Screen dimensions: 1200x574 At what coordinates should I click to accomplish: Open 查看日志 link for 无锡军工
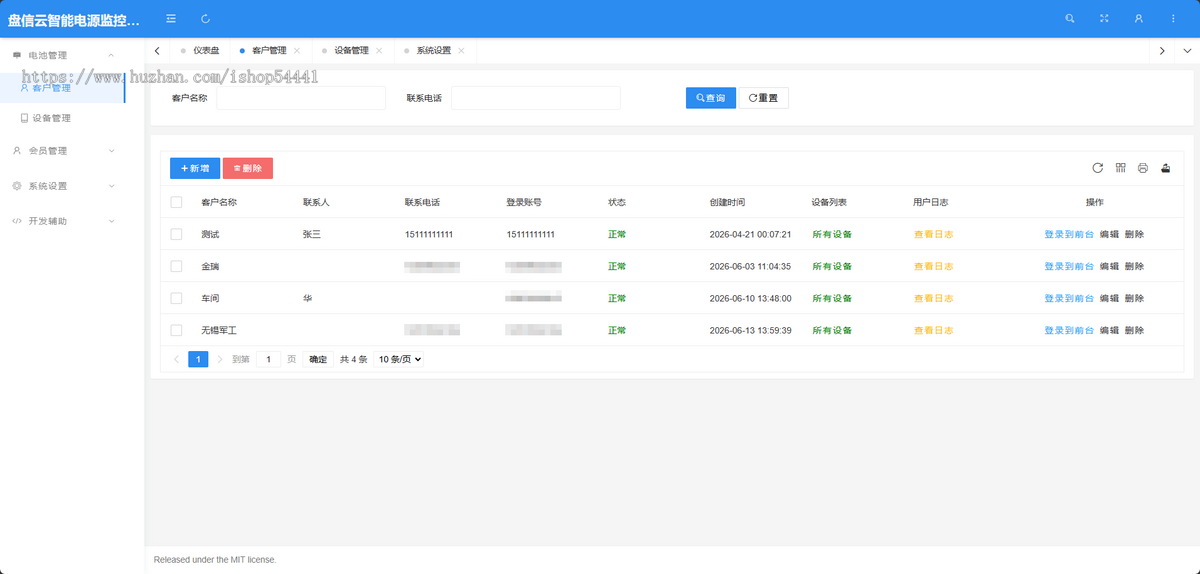(x=933, y=330)
